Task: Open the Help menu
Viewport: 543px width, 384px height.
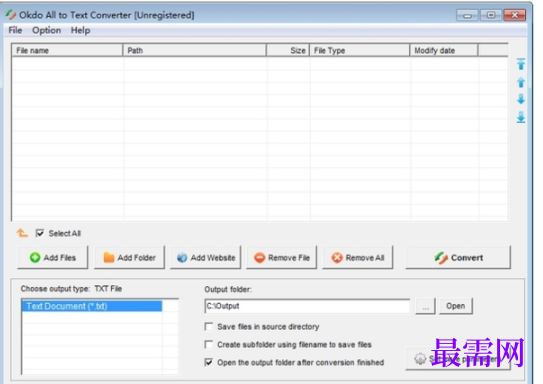Action: point(80,30)
